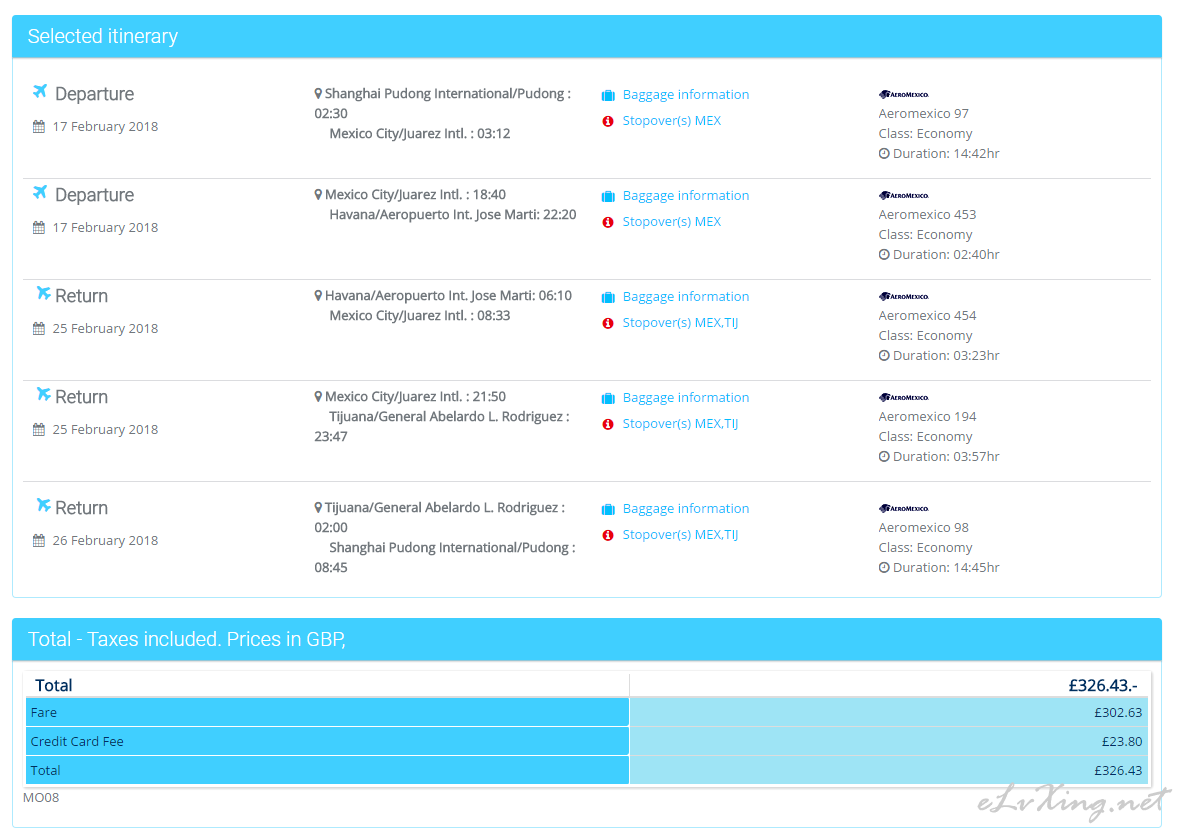The height and width of the screenshot is (835, 1182).
Task: Click map pin beside Tijuana 02:00 departure
Action: 318,508
